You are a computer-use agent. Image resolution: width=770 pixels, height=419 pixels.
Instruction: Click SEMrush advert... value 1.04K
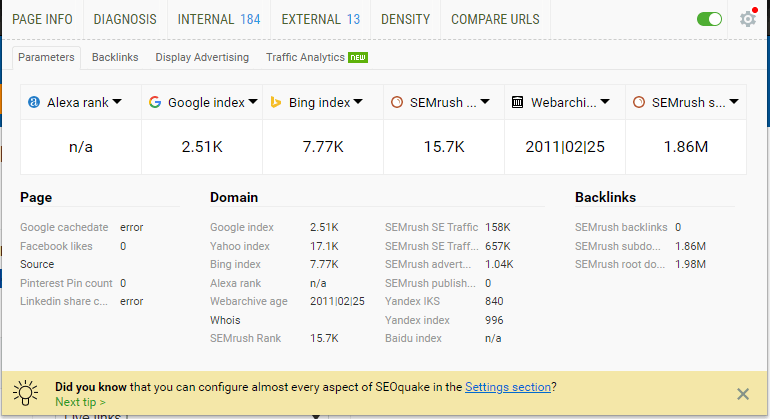point(499,264)
